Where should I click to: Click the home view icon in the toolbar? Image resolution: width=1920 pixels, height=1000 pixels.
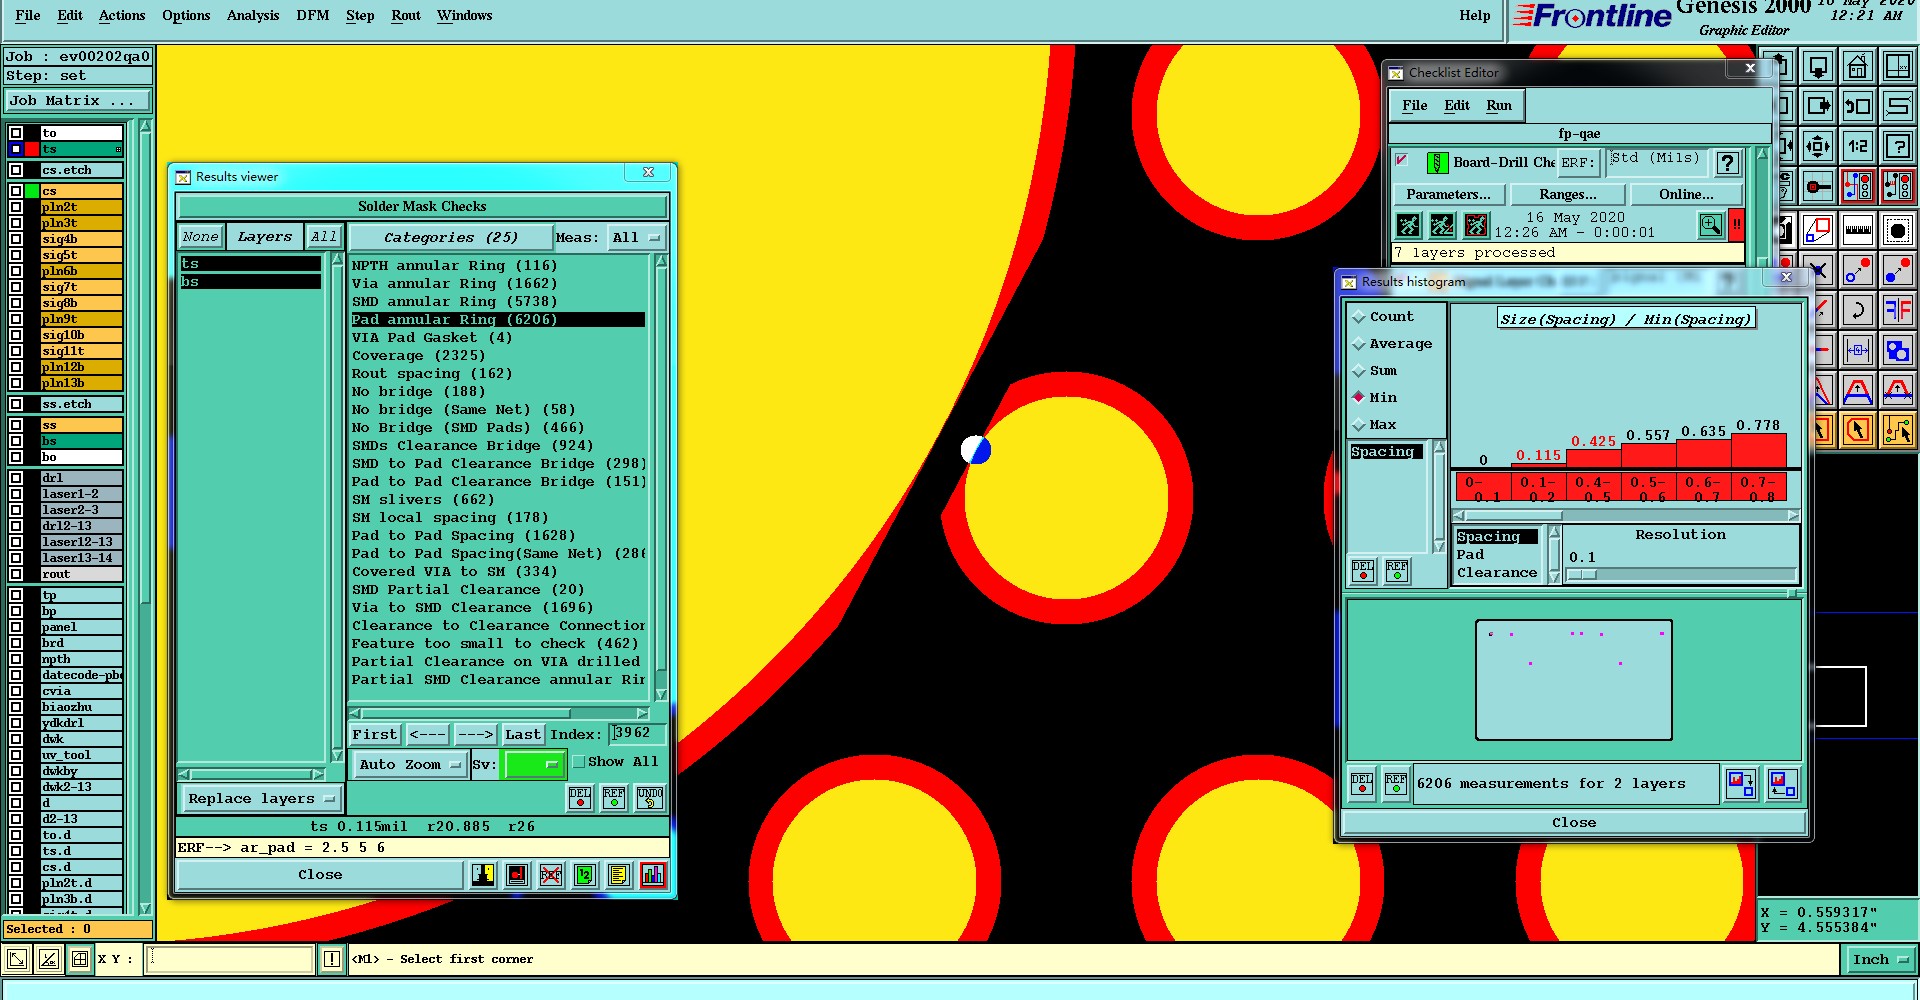click(1857, 67)
